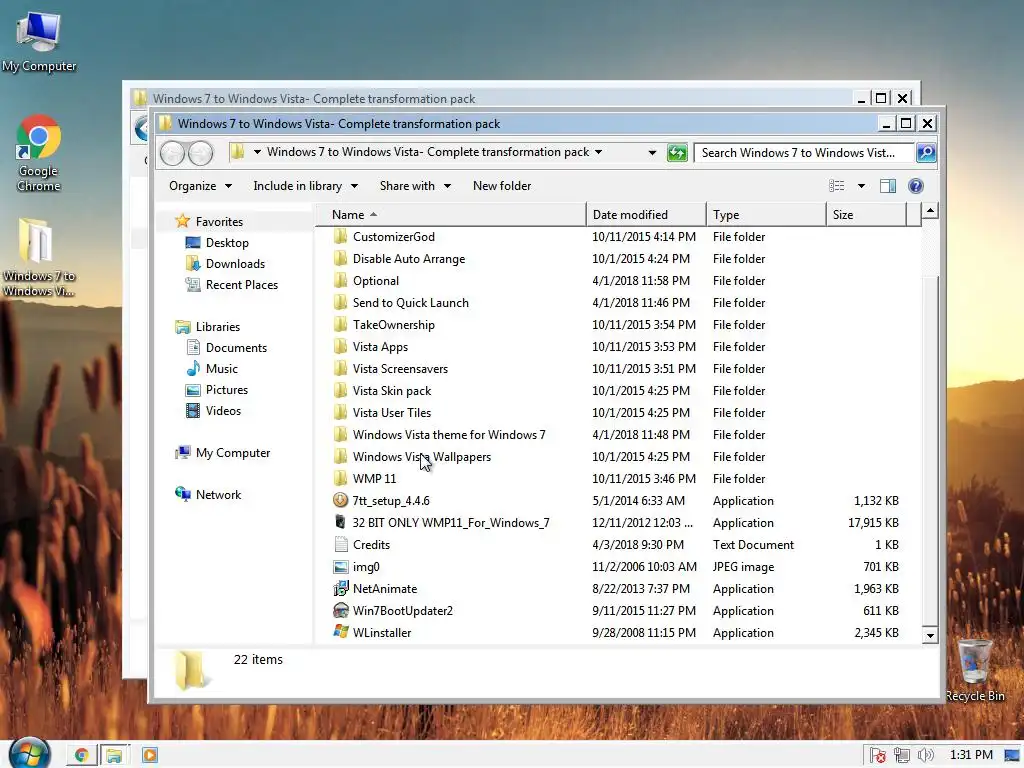Click the network tray icon
The height and width of the screenshot is (768, 1024).
902,756
